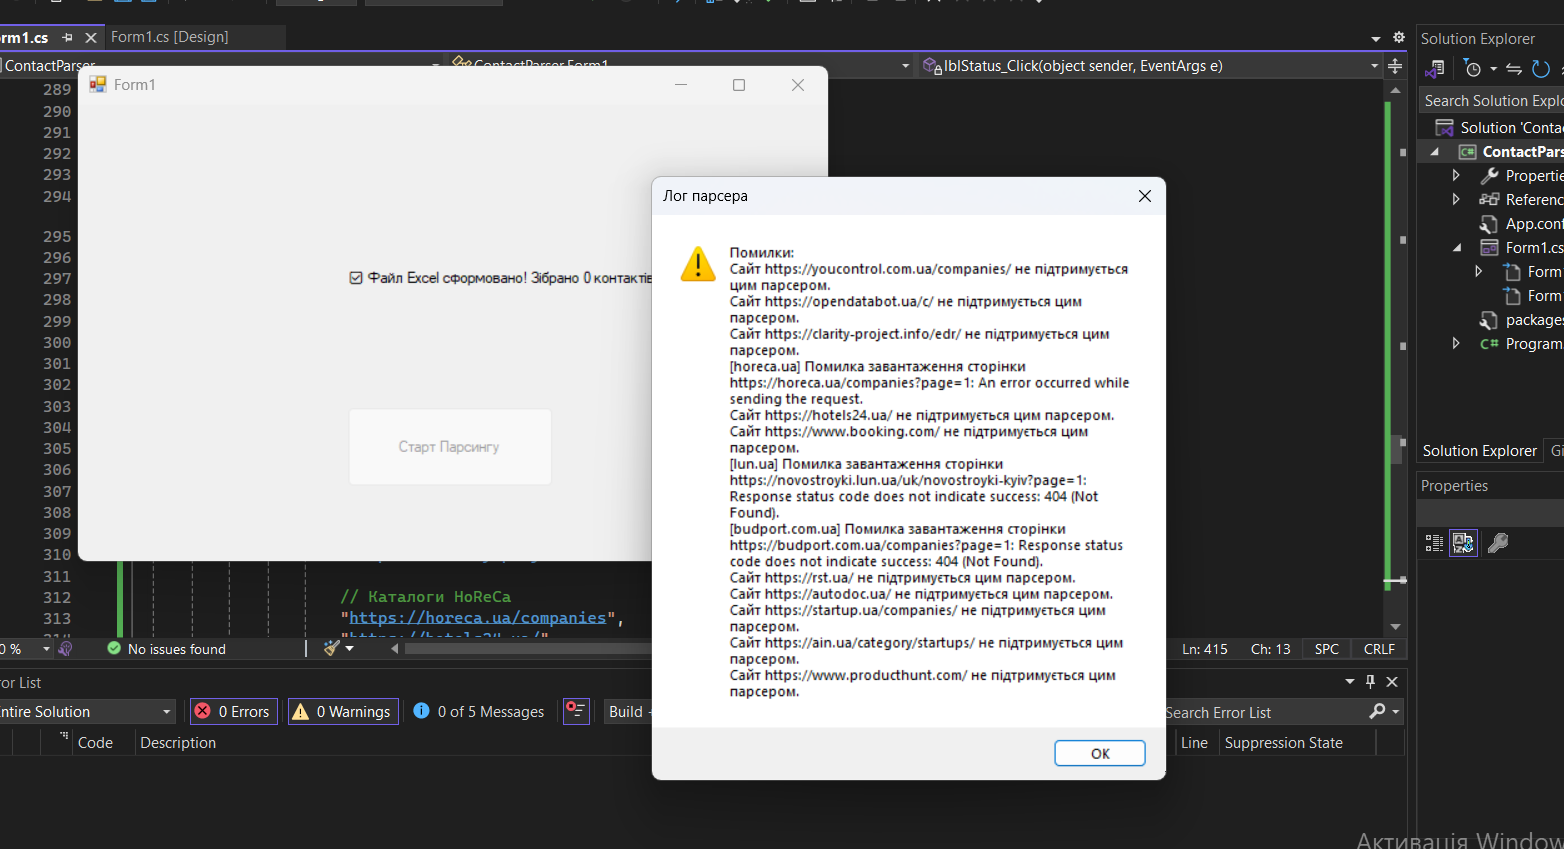The image size is (1564, 849).
Task: Click the Property Pages wrench icon
Action: pos(1498,543)
